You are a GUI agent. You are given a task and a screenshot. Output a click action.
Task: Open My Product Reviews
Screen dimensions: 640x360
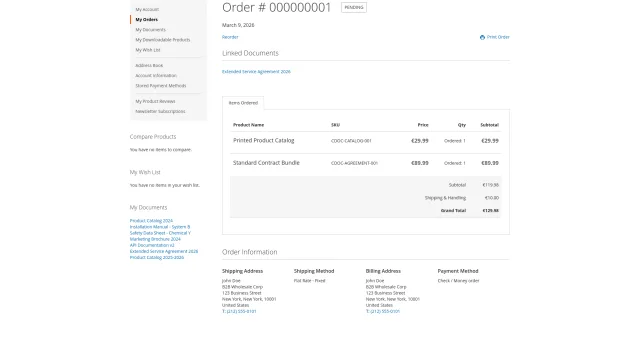[x=156, y=101]
